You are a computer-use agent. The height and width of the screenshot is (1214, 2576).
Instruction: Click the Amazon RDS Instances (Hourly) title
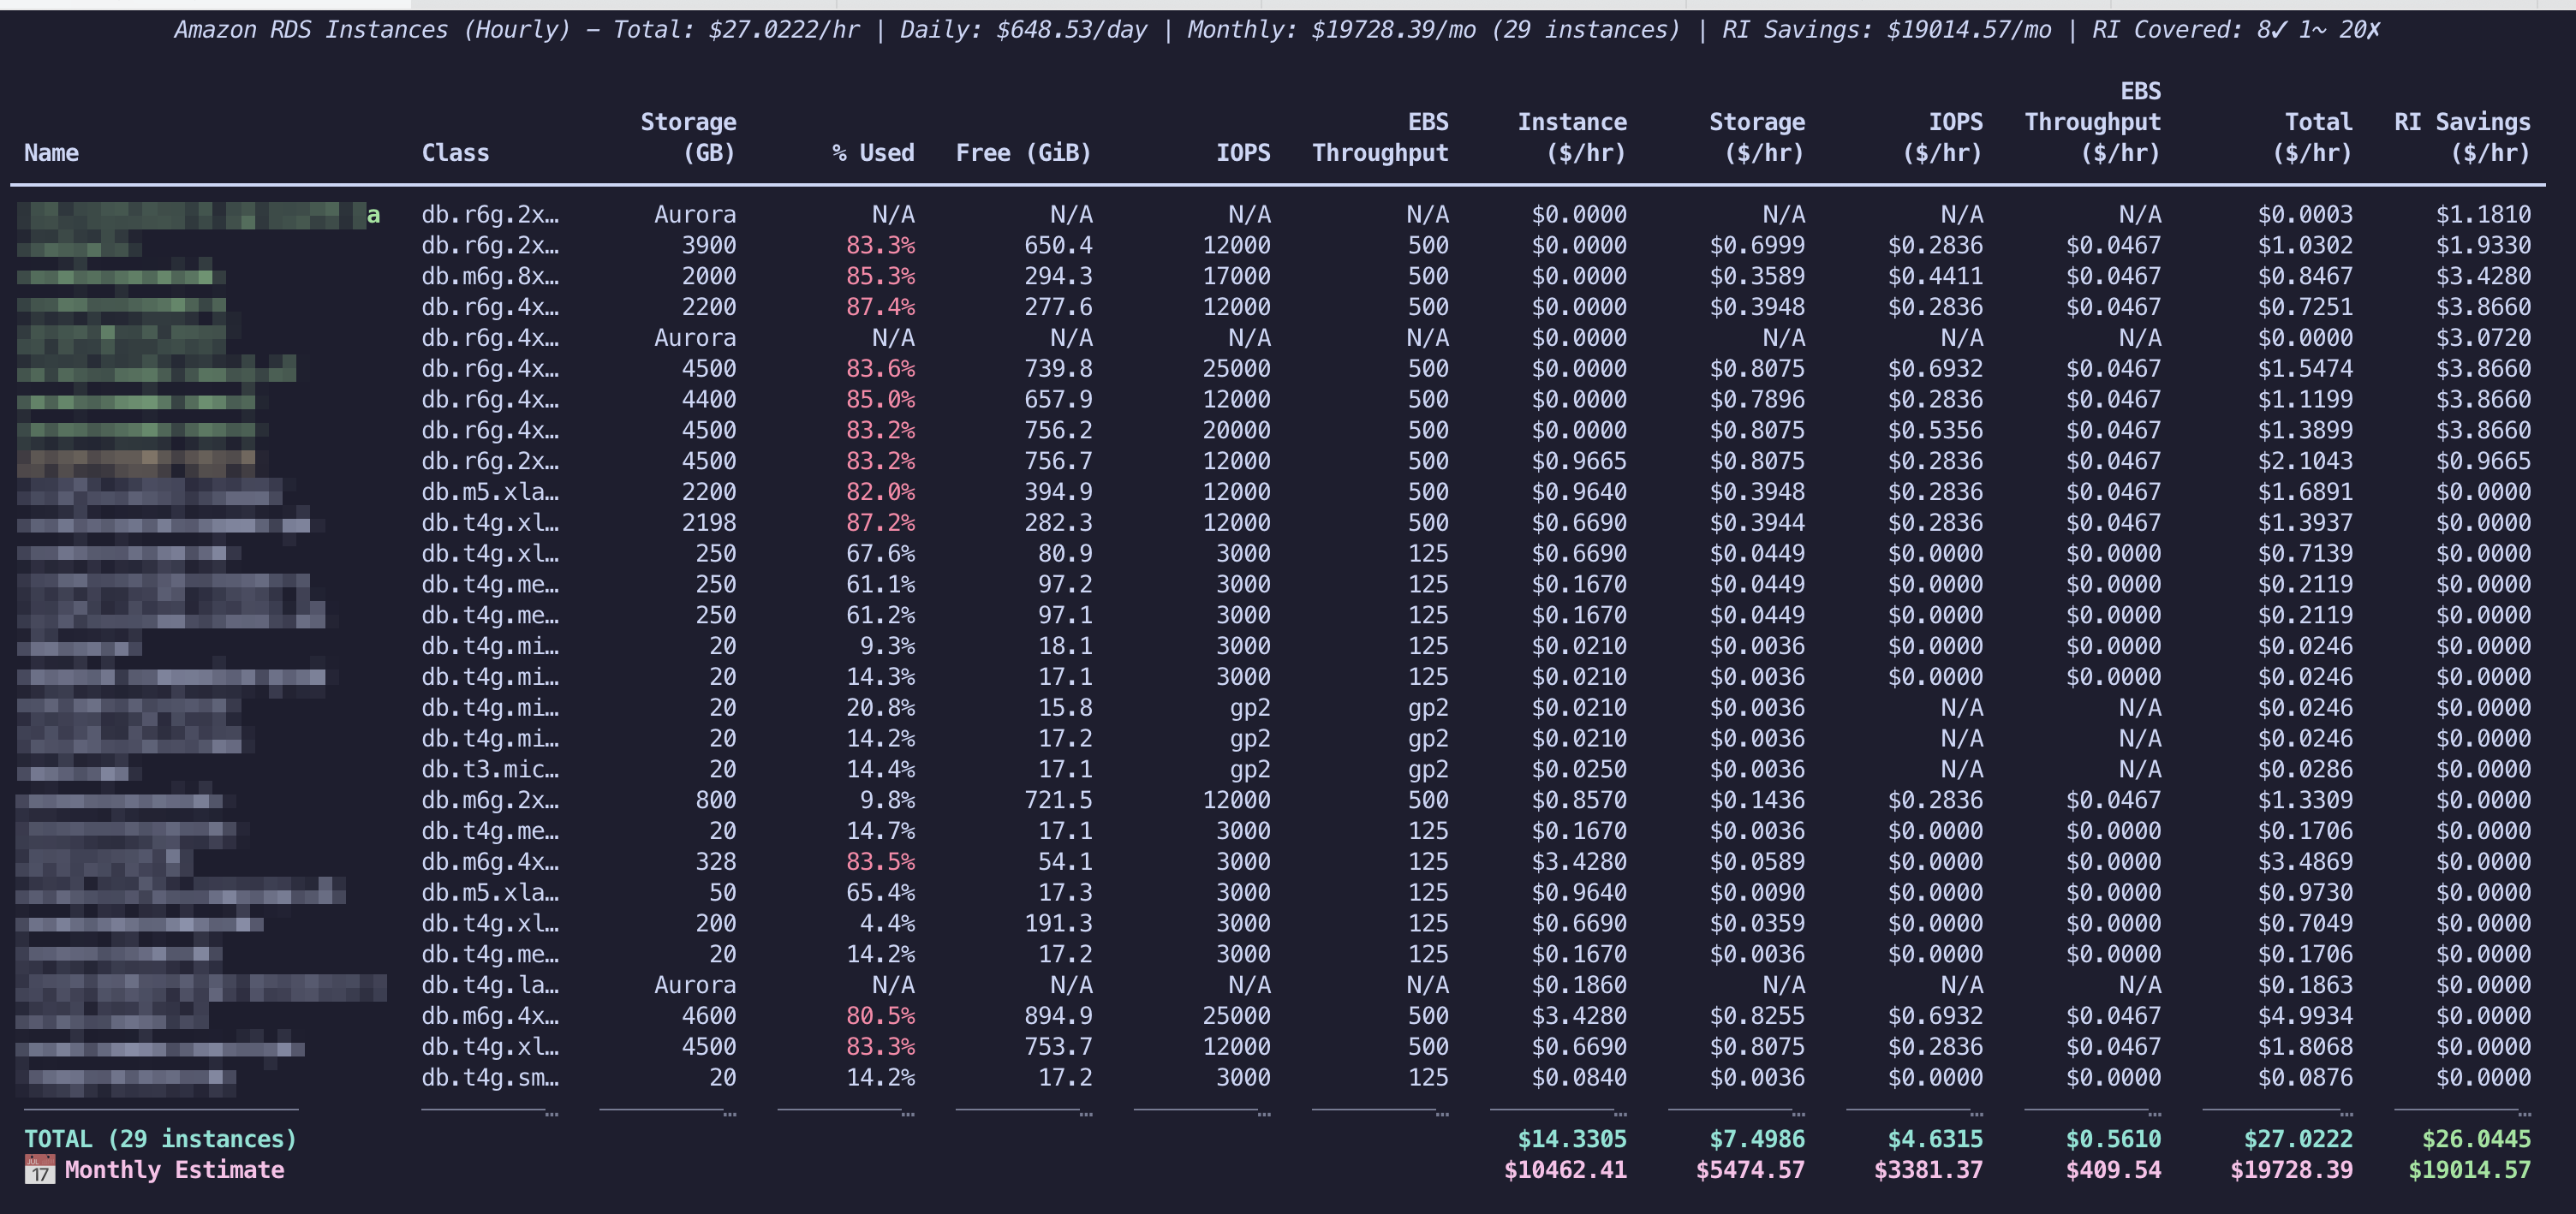[372, 30]
